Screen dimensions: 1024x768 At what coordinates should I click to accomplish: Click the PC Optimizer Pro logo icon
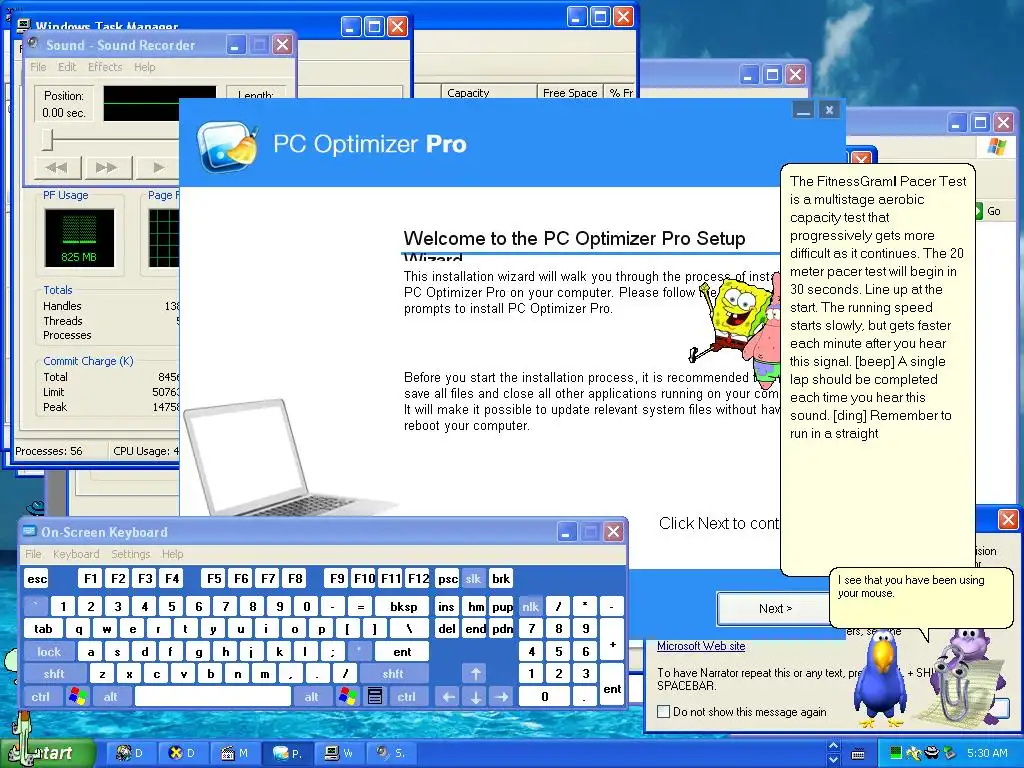227,146
